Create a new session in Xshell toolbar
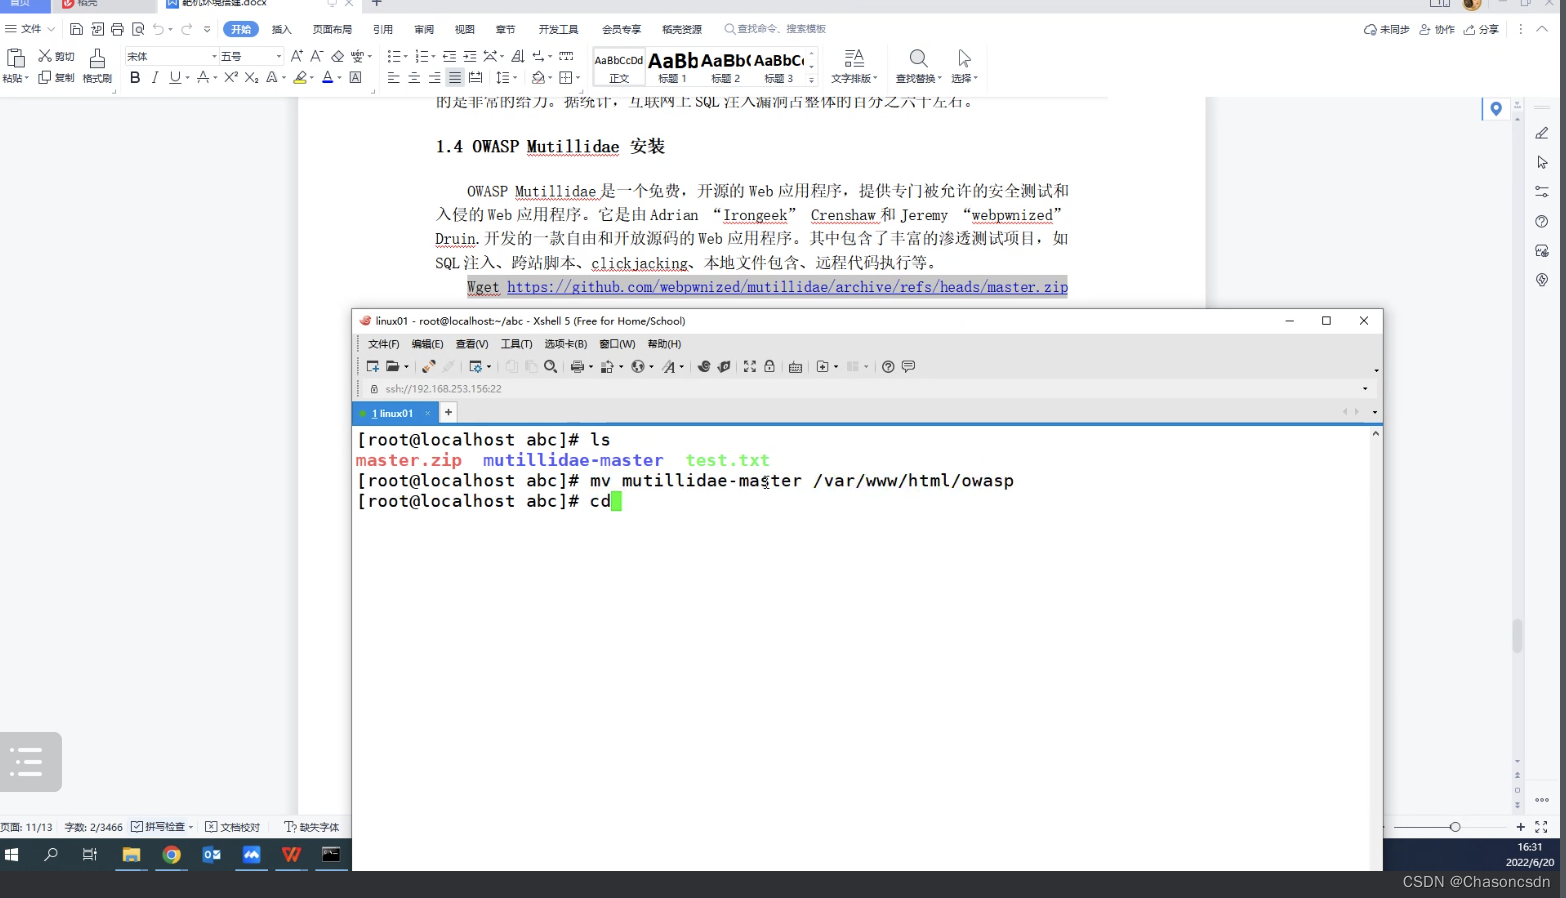The height and width of the screenshot is (898, 1566). 373,367
